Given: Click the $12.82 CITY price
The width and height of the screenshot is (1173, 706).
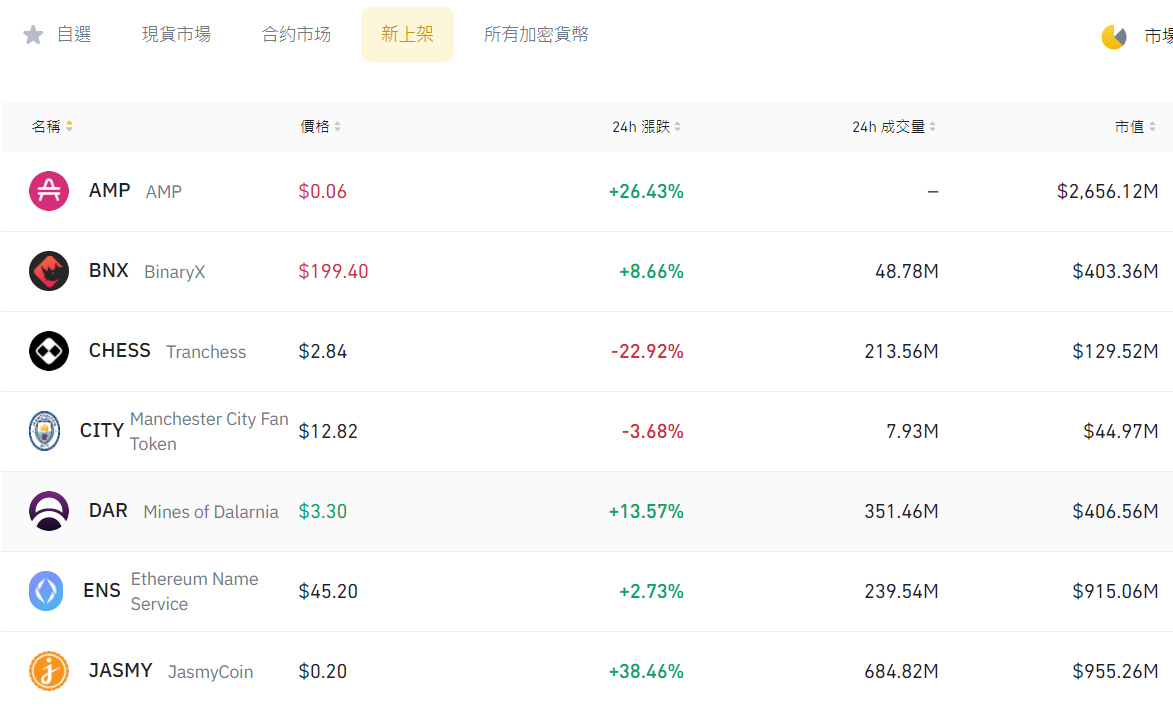Looking at the screenshot, I should (328, 432).
